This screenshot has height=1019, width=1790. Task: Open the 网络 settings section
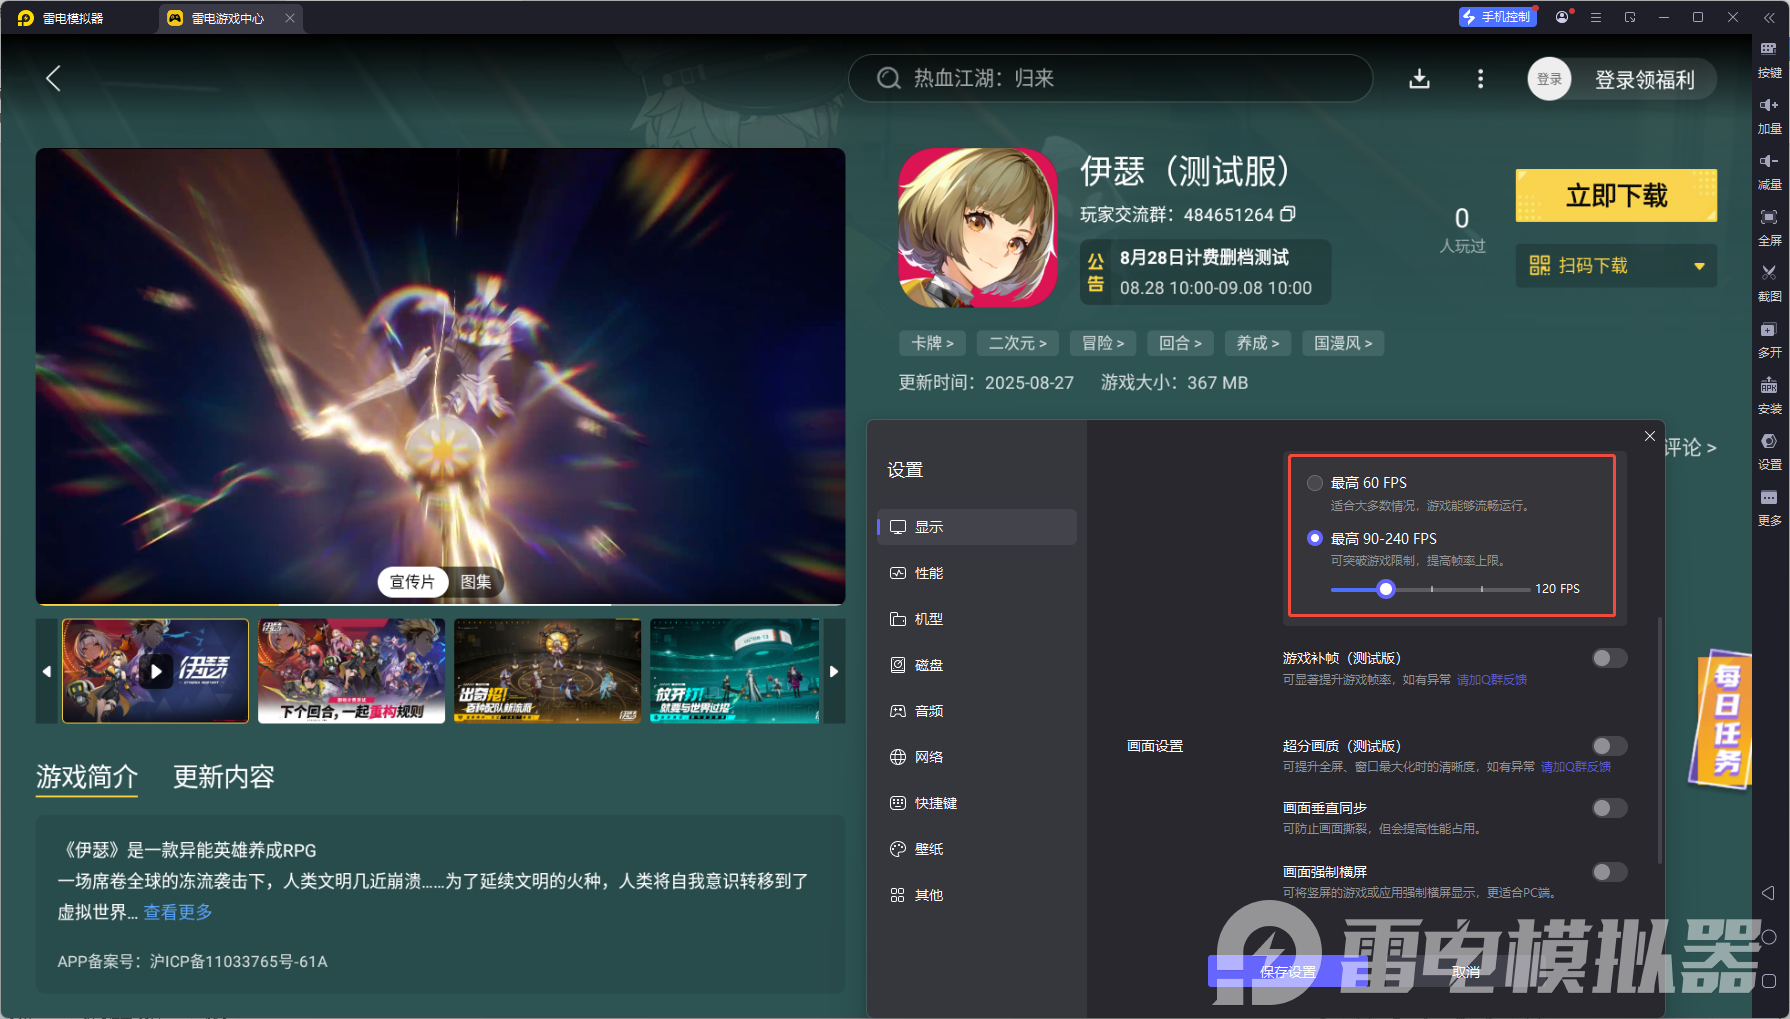(x=977, y=757)
